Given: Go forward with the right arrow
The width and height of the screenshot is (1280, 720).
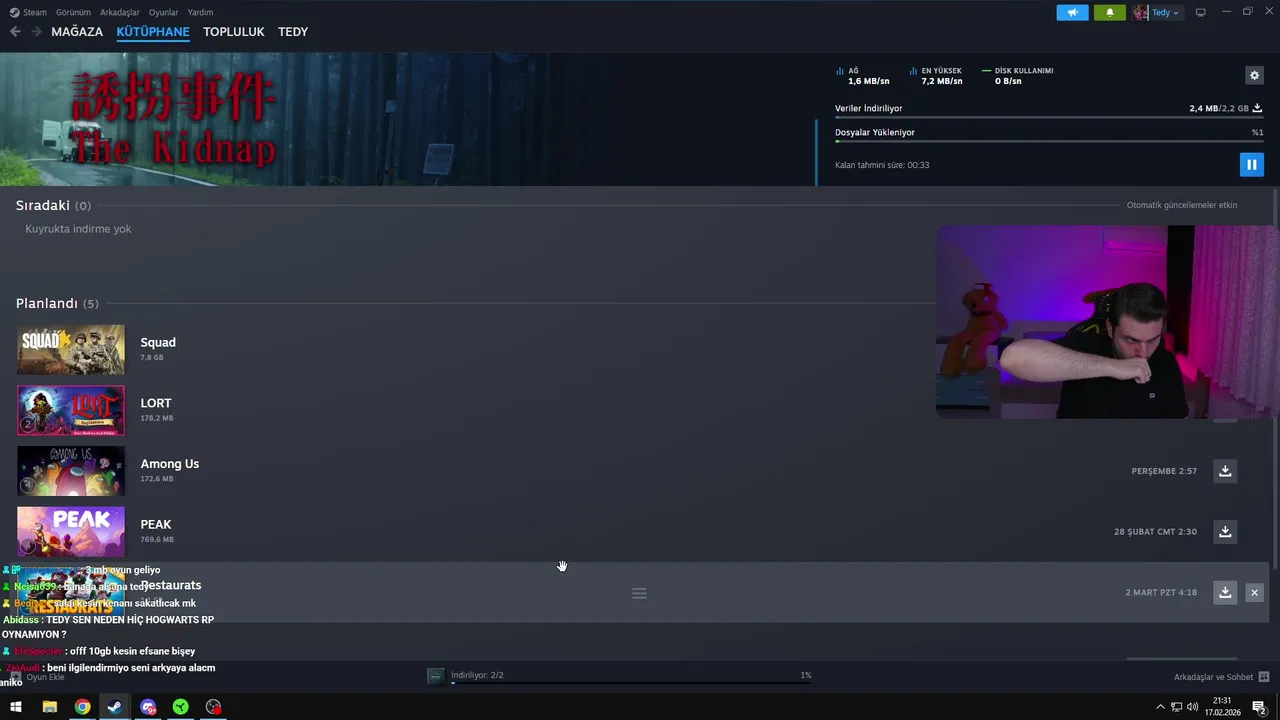Looking at the screenshot, I should 36,32.
